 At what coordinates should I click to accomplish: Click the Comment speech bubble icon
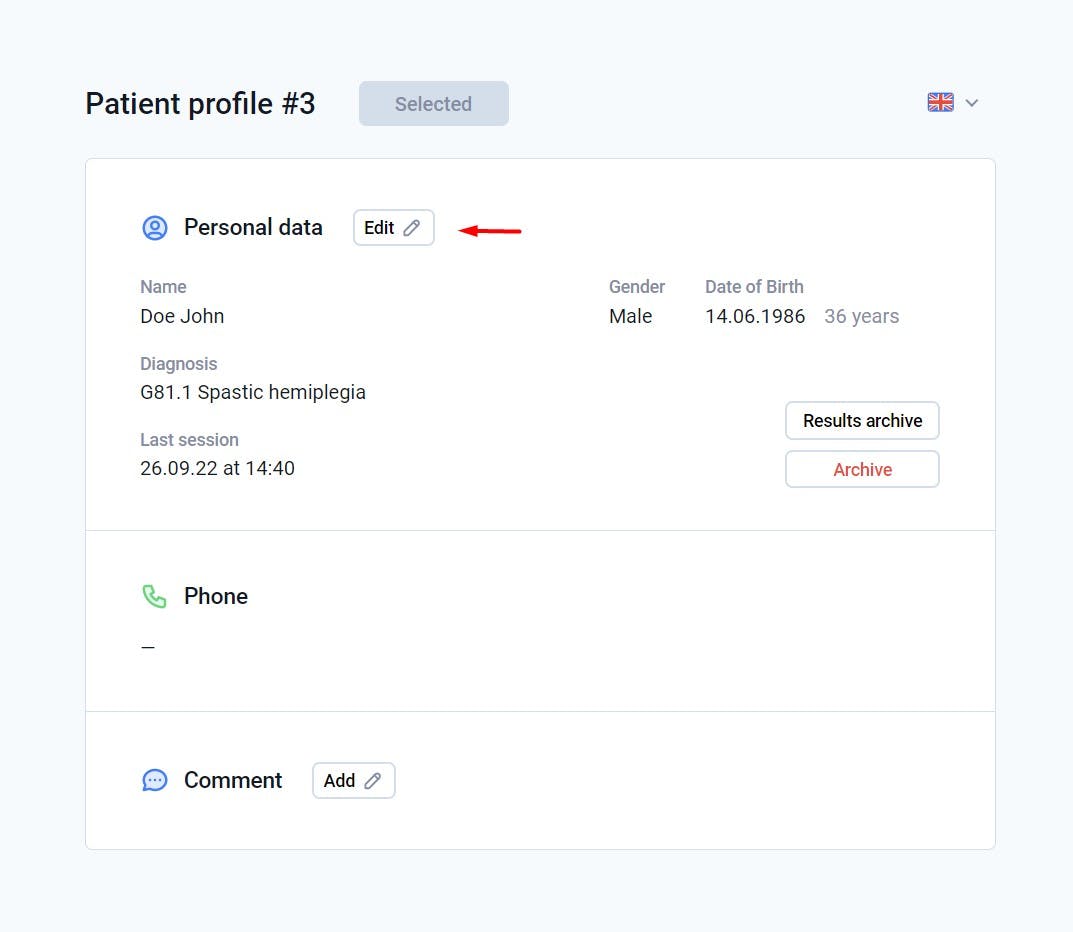coord(155,780)
